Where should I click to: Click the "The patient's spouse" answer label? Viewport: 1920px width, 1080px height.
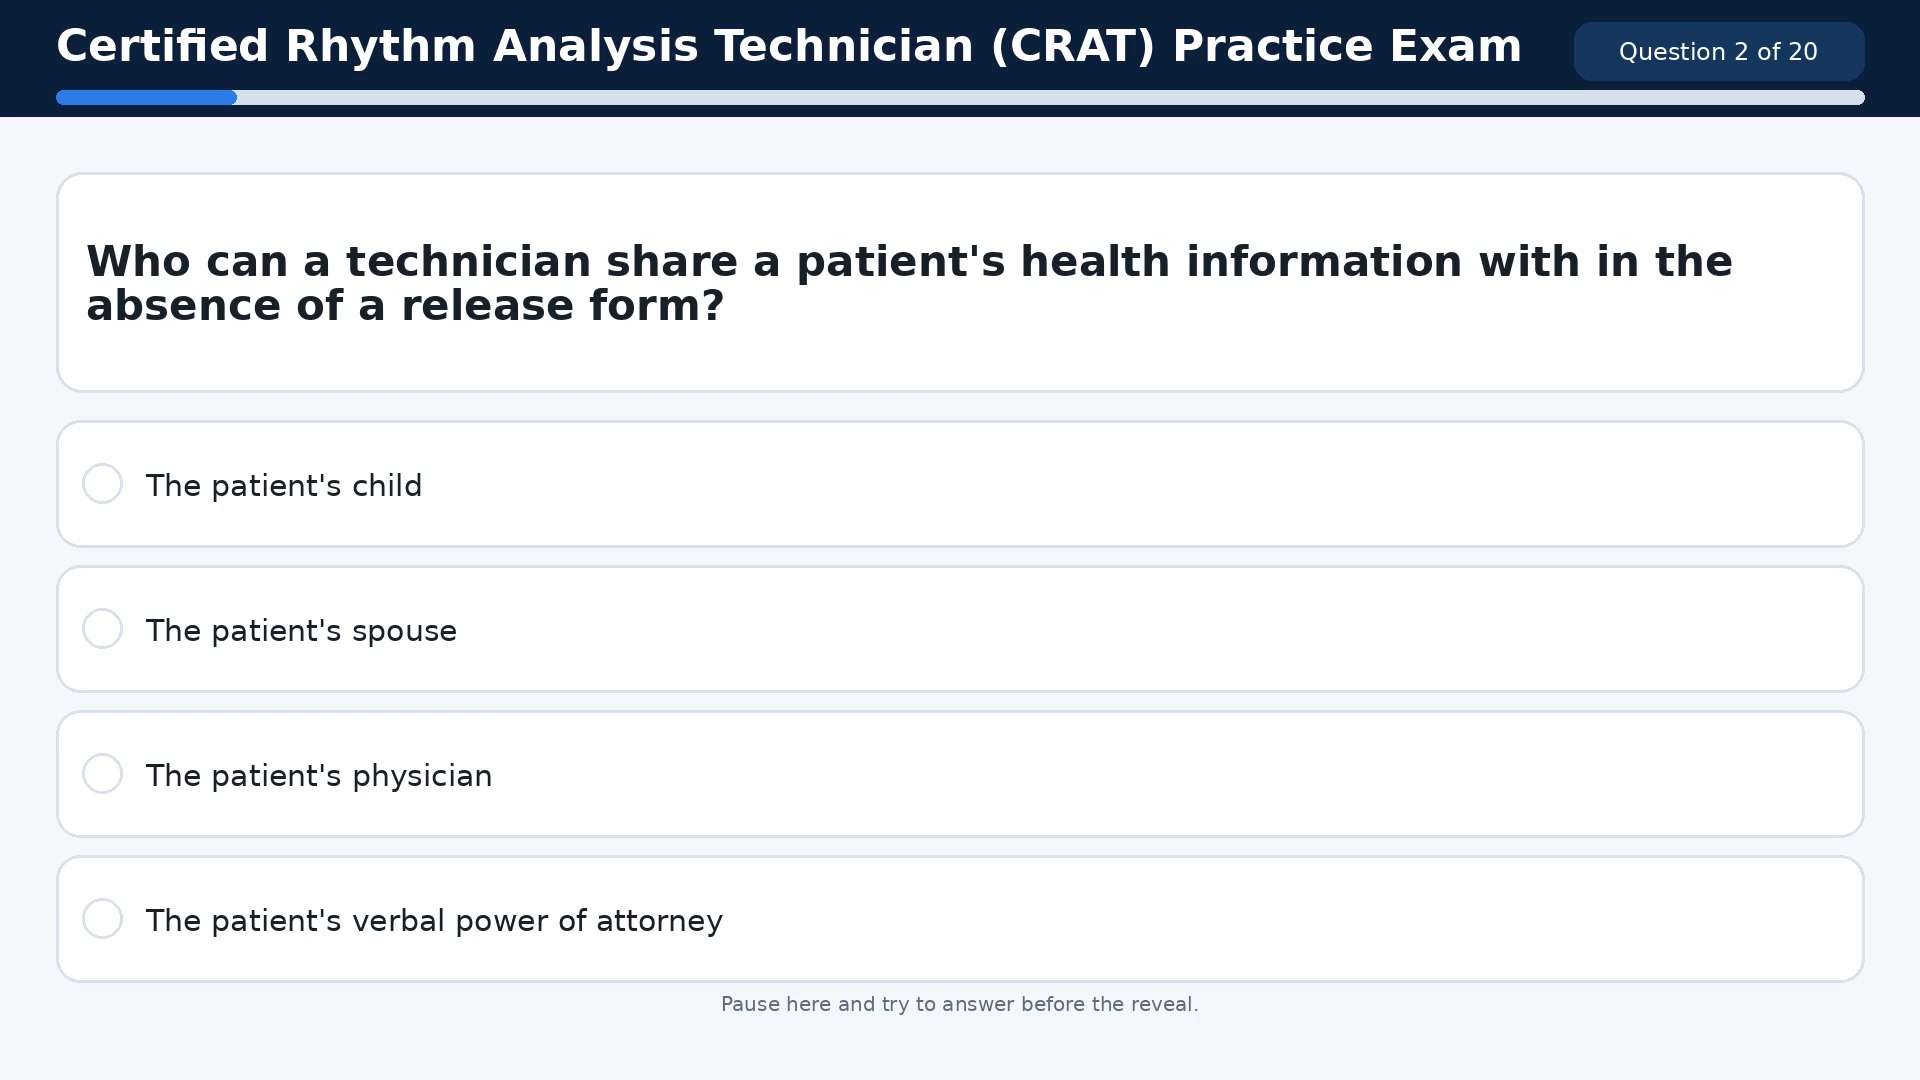pyautogui.click(x=301, y=631)
